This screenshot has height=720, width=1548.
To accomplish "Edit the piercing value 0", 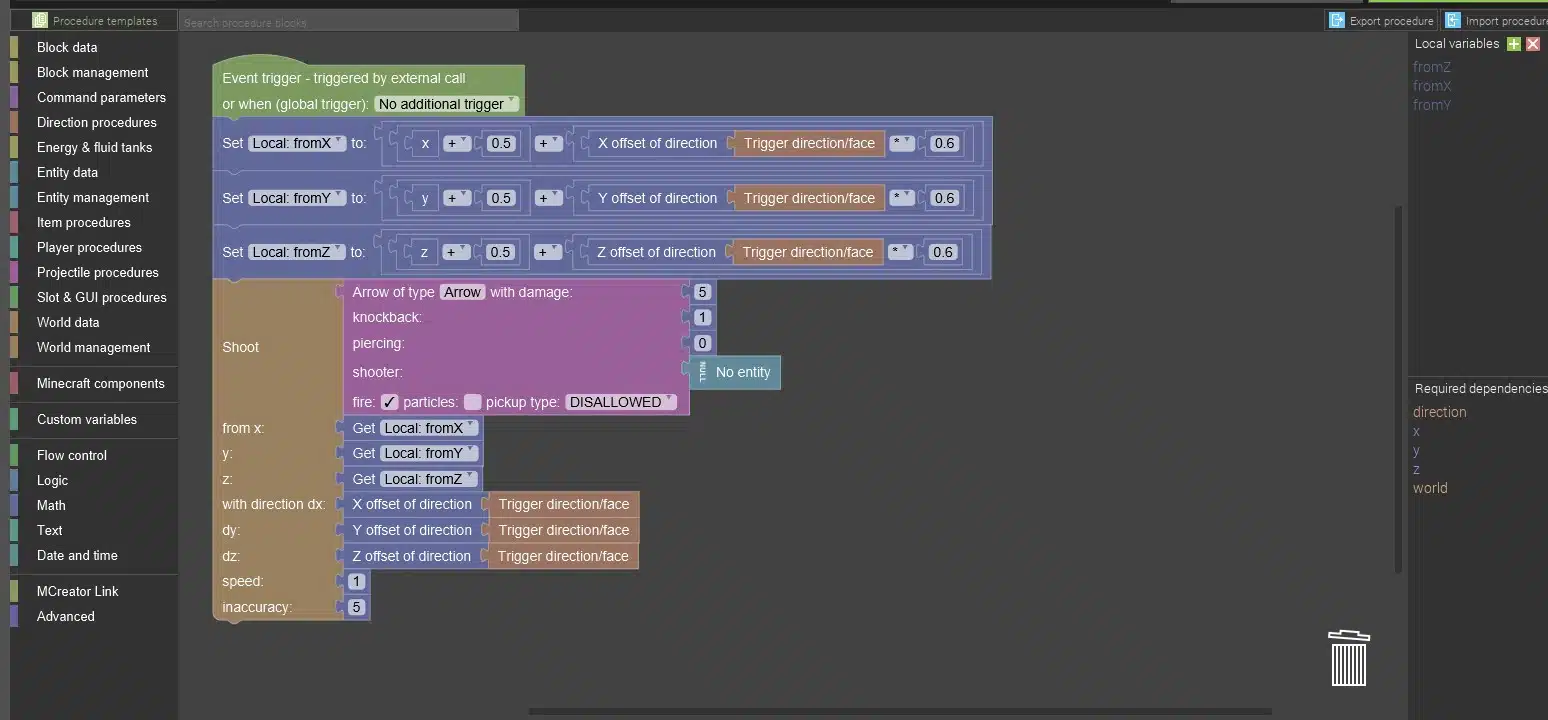I will (702, 343).
